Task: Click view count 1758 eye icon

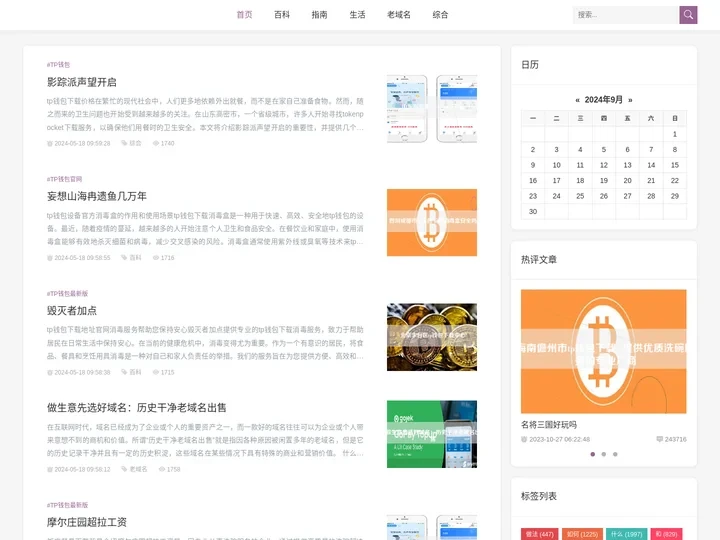Action: [162, 469]
